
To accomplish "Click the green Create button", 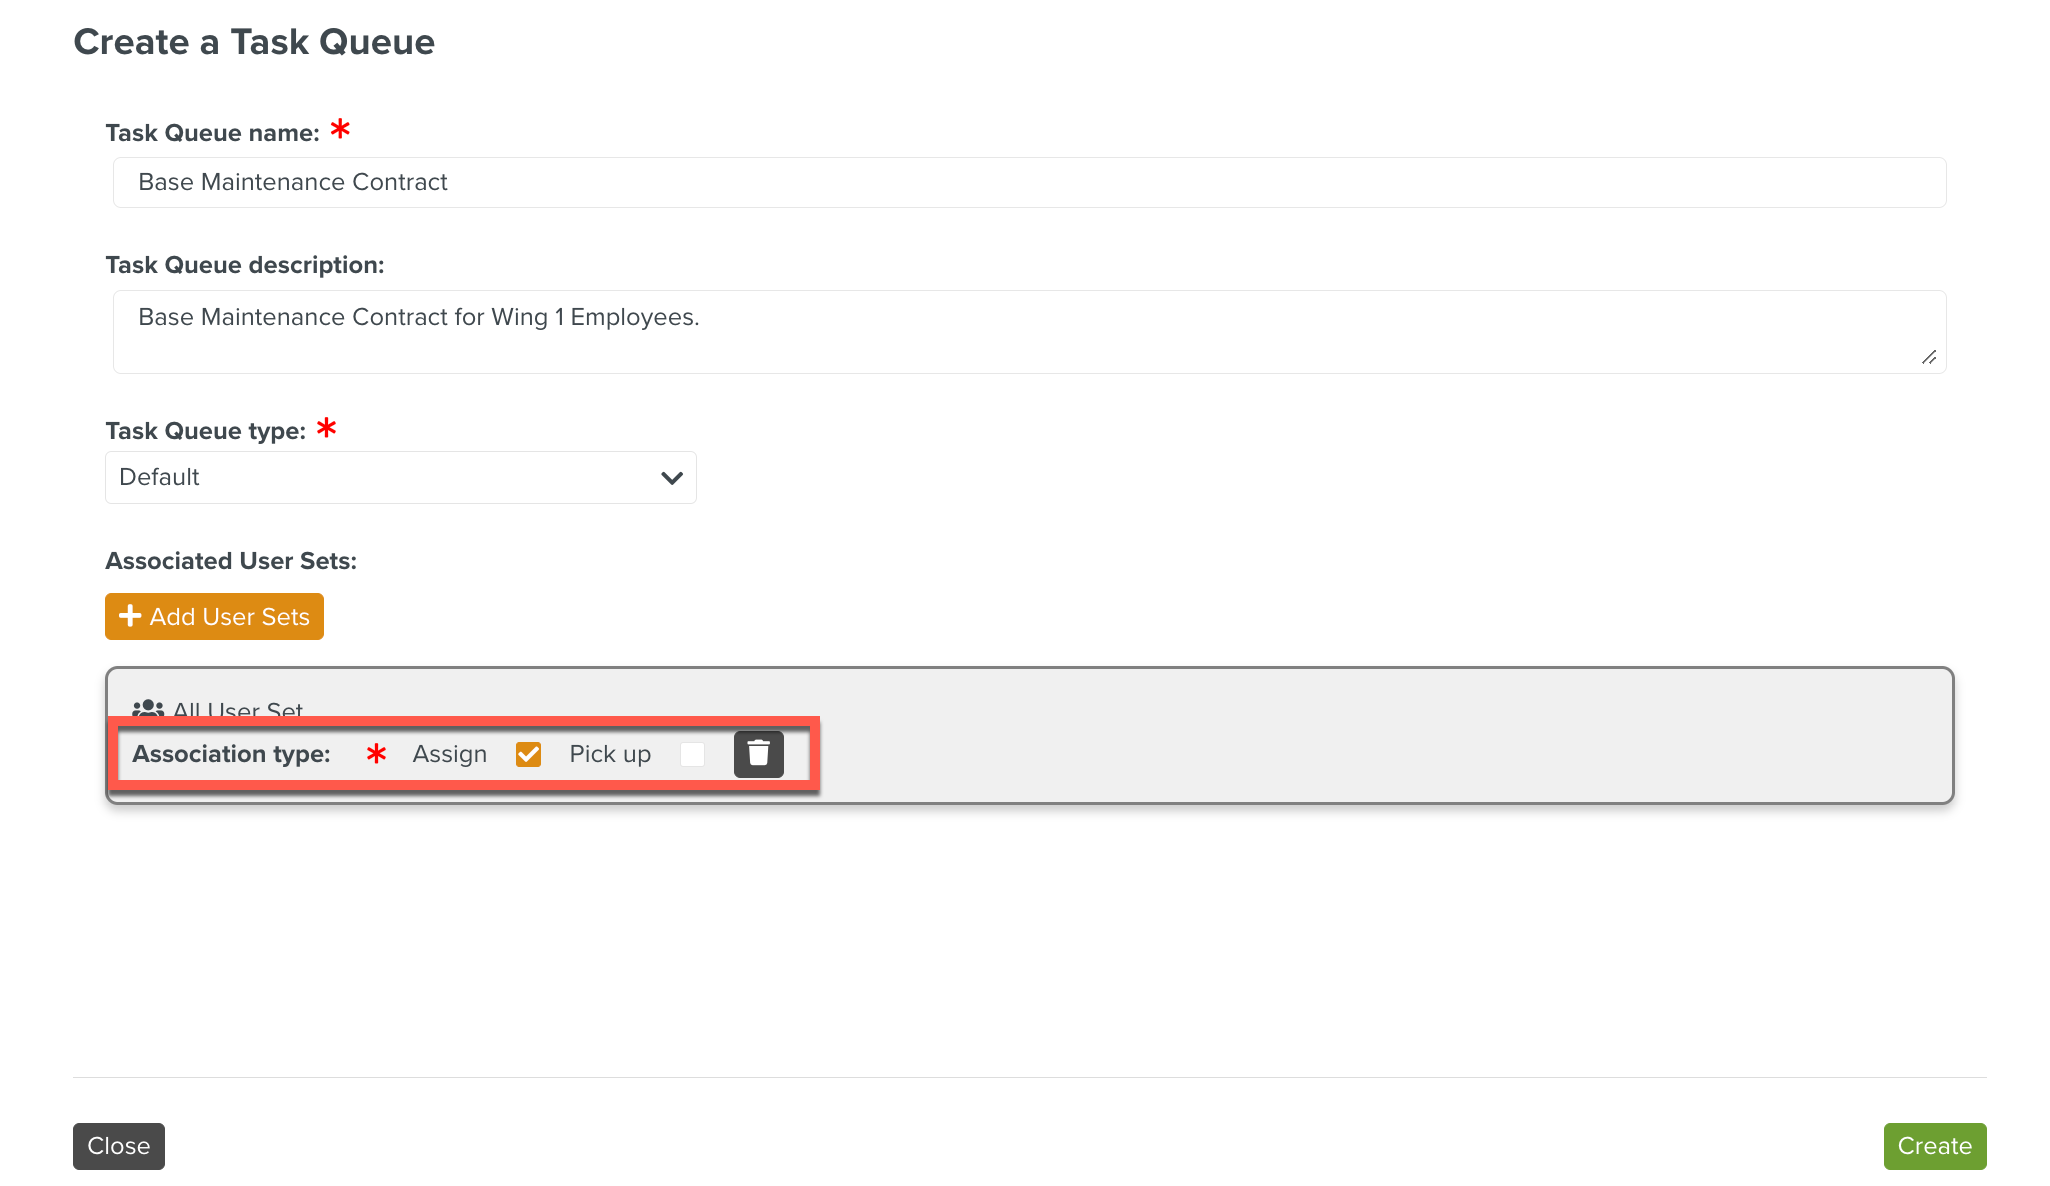I will (x=1934, y=1146).
